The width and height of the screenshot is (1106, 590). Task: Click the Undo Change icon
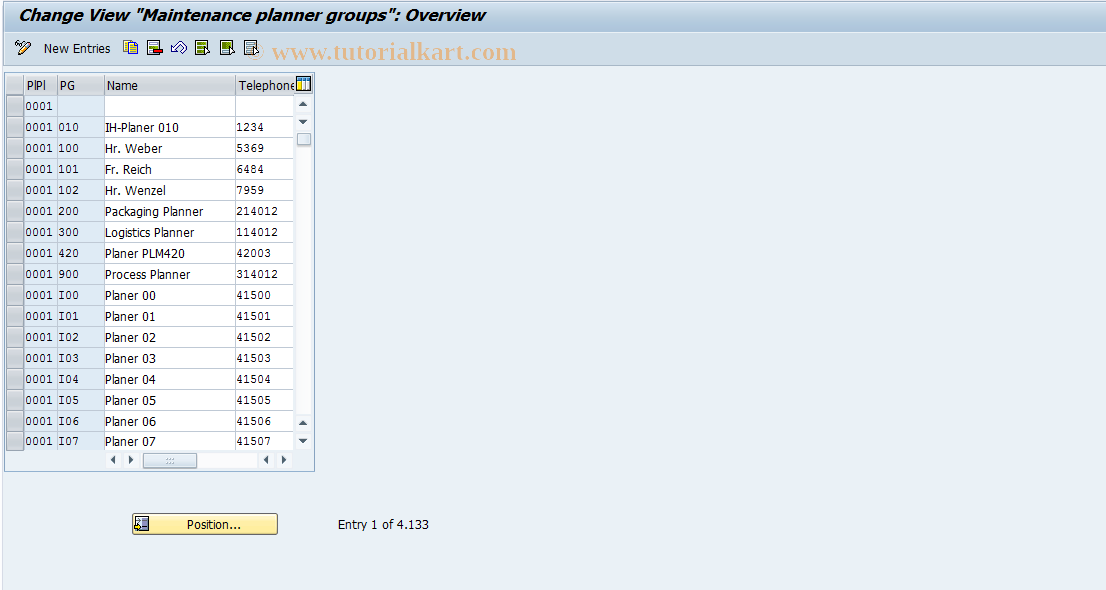pos(179,48)
